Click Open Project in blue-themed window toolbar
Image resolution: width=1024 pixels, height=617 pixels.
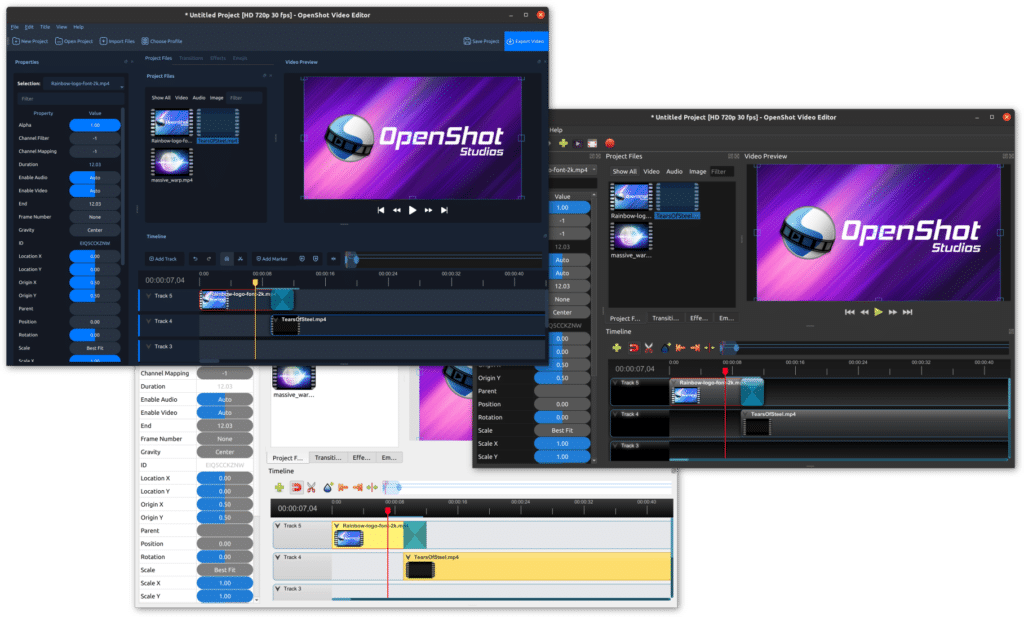(x=74, y=41)
